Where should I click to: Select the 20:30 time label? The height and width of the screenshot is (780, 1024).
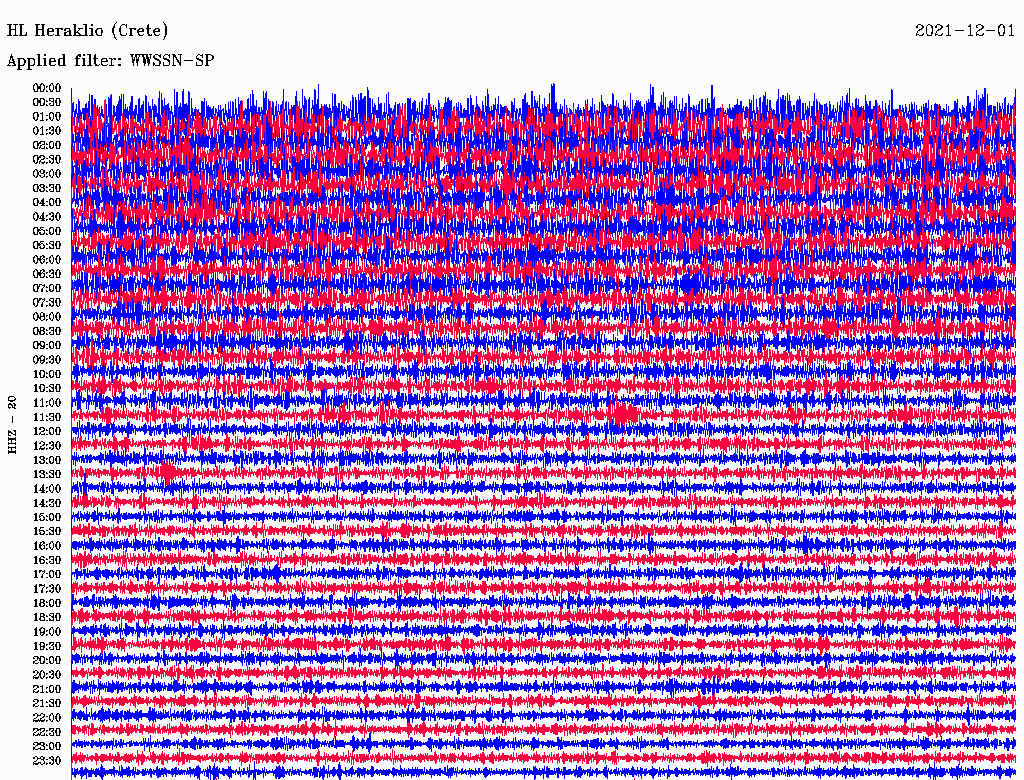pos(46,675)
